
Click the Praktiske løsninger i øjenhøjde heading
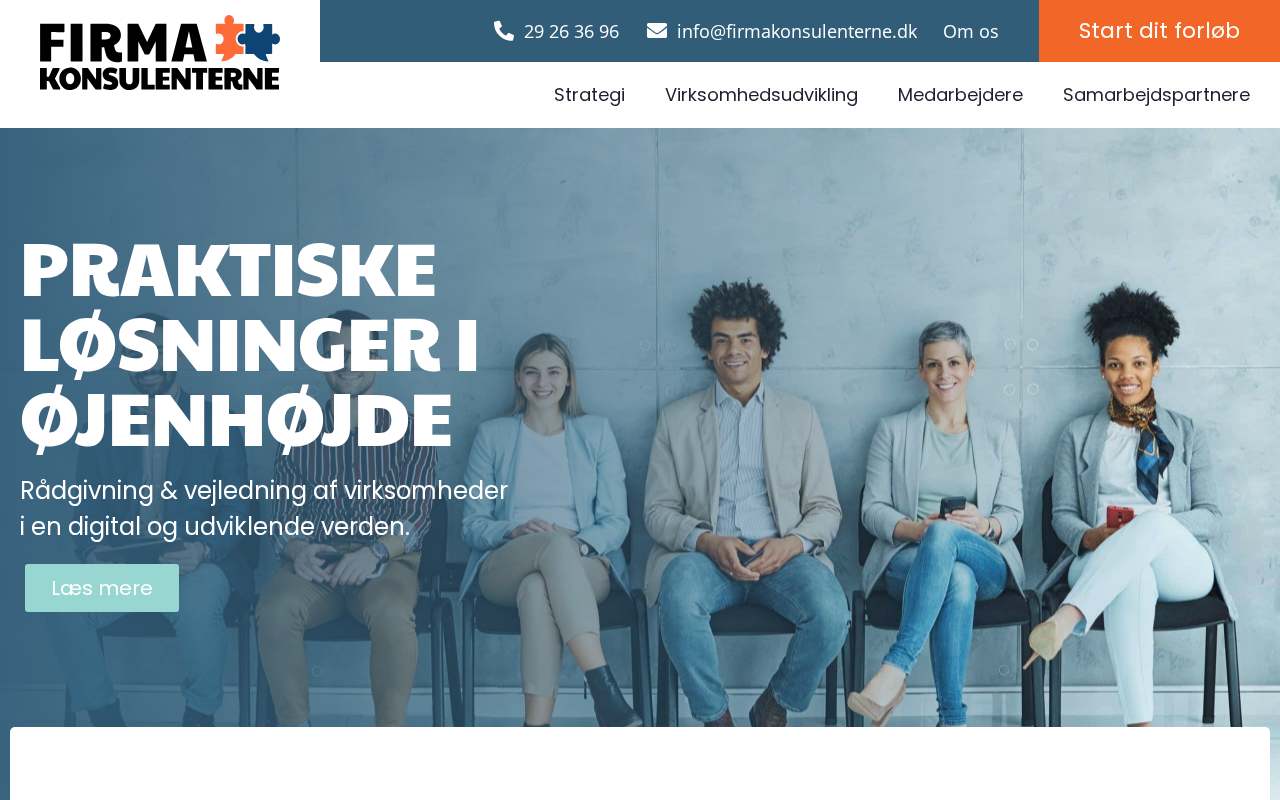point(250,345)
